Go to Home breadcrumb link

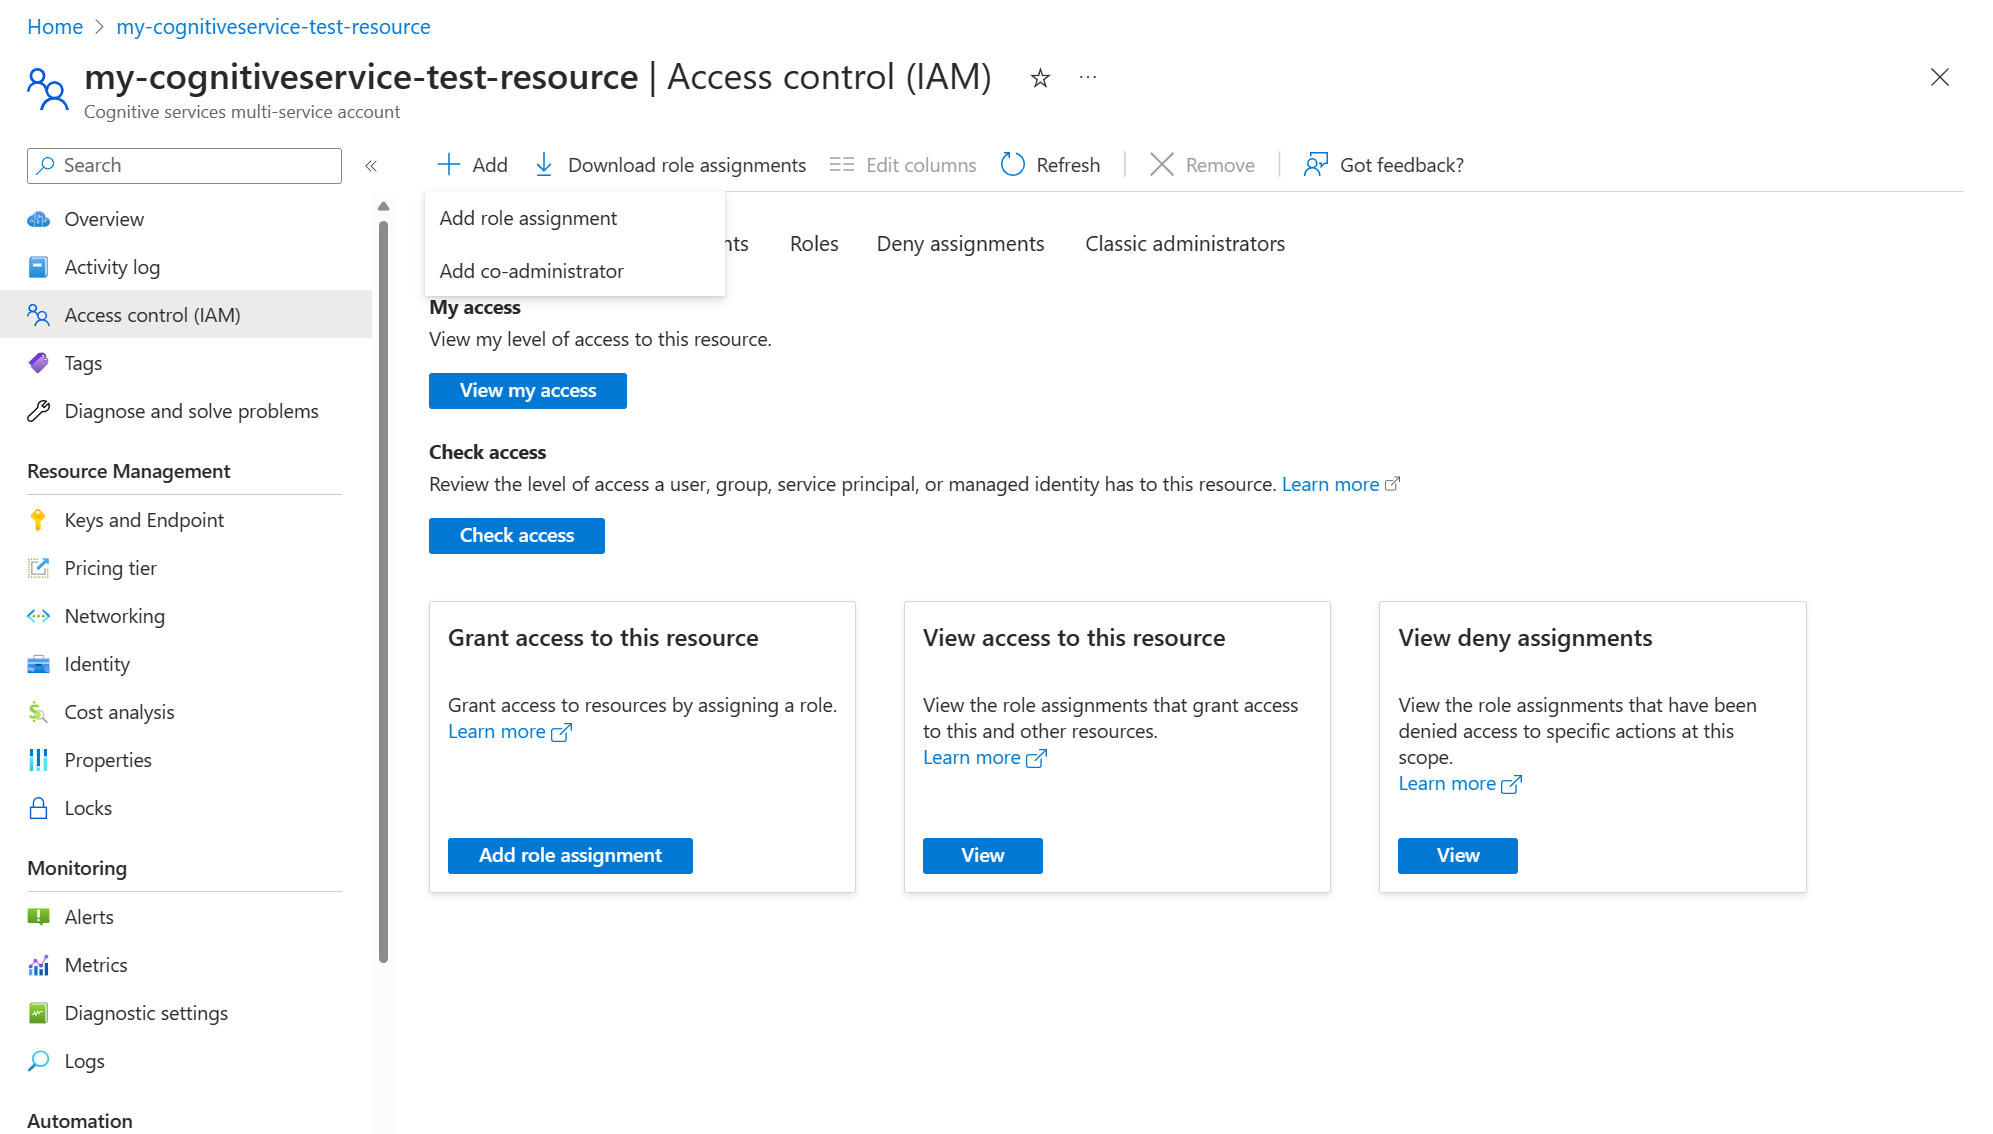coord(55,27)
